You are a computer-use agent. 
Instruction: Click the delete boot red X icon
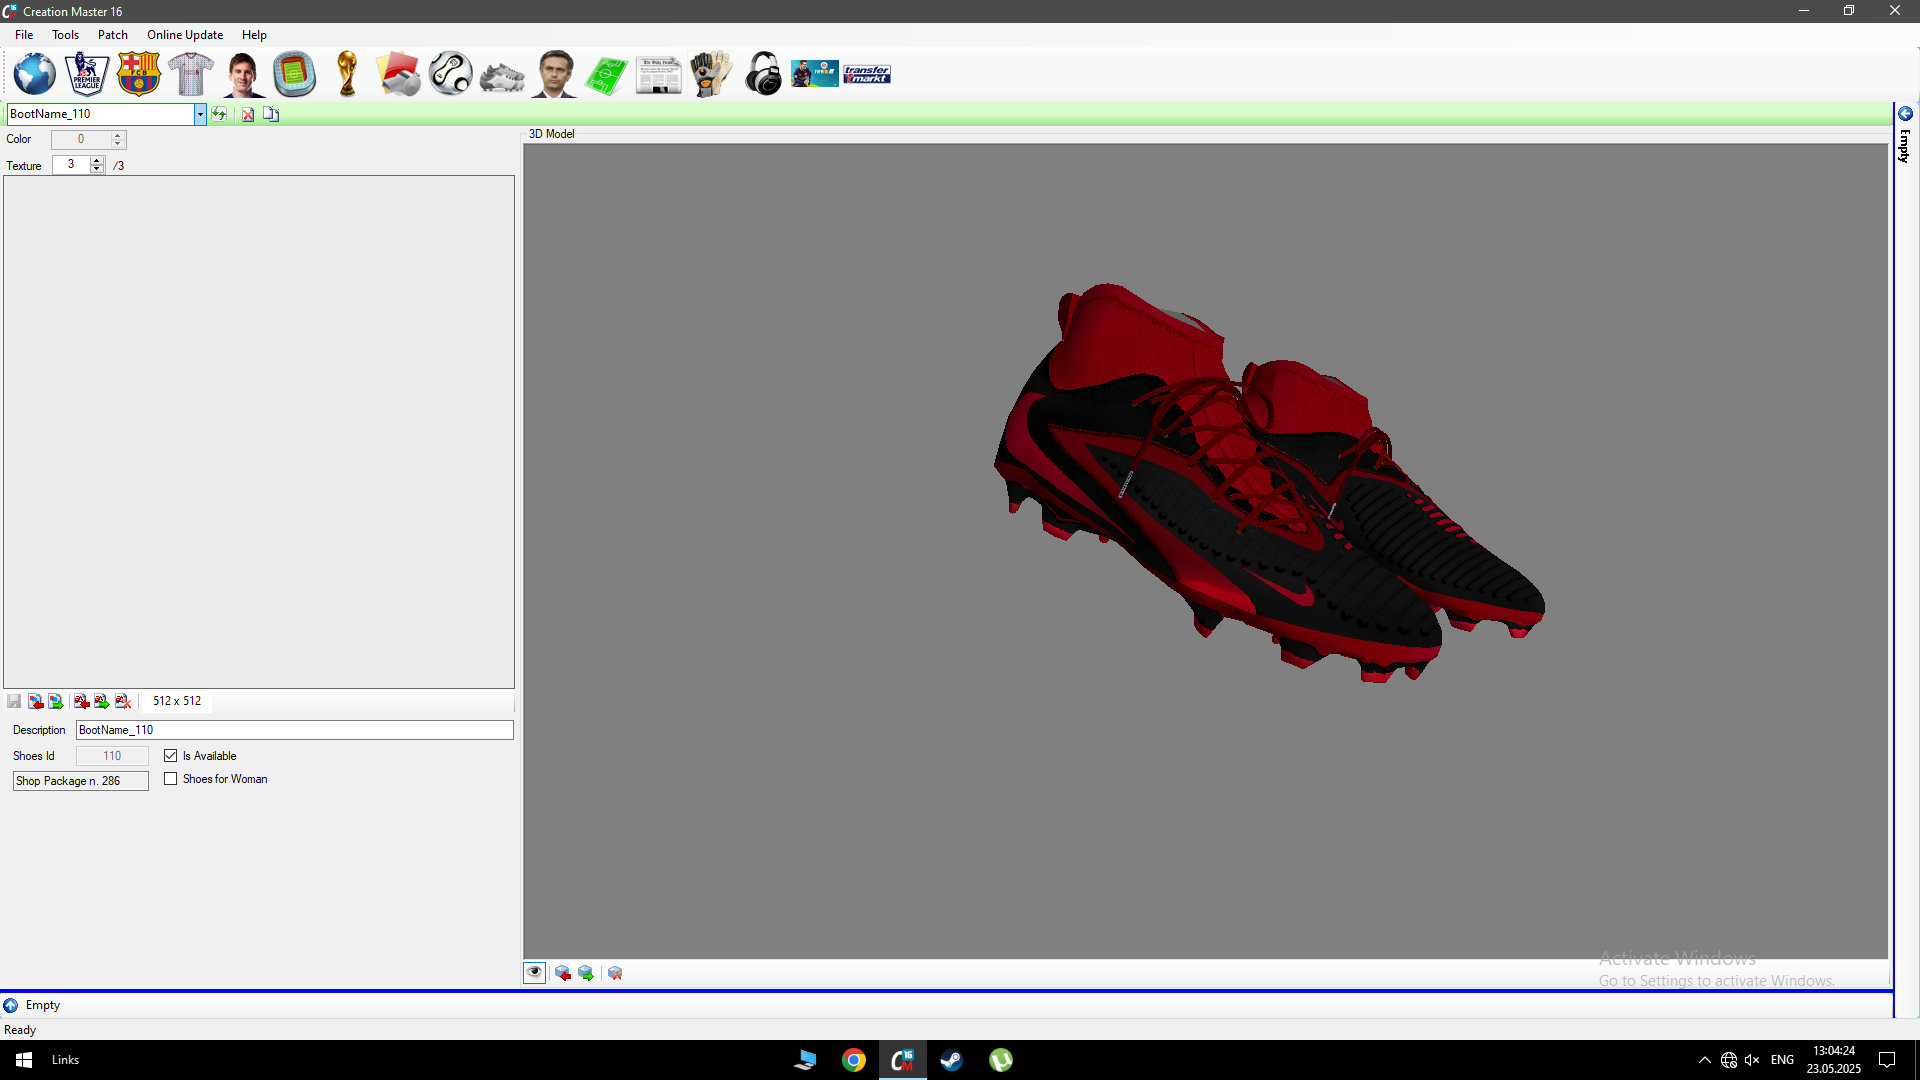[248, 114]
